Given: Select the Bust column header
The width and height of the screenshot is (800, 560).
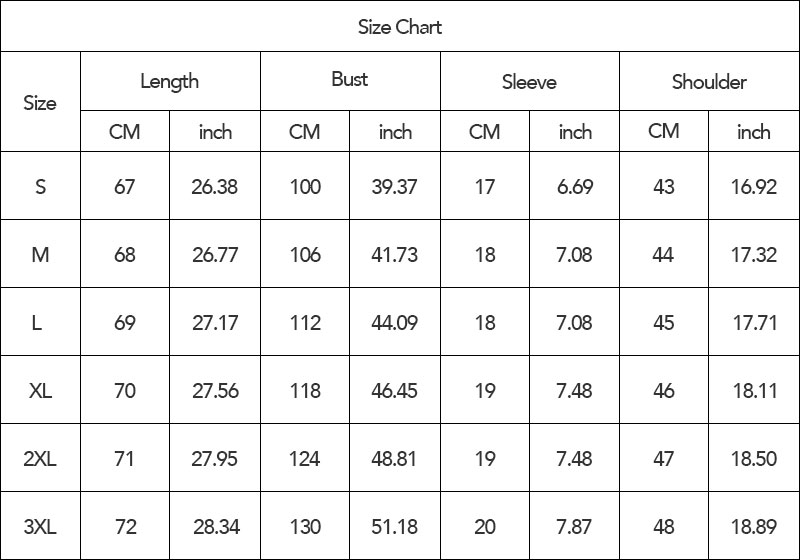Looking at the screenshot, I should coord(350,81).
